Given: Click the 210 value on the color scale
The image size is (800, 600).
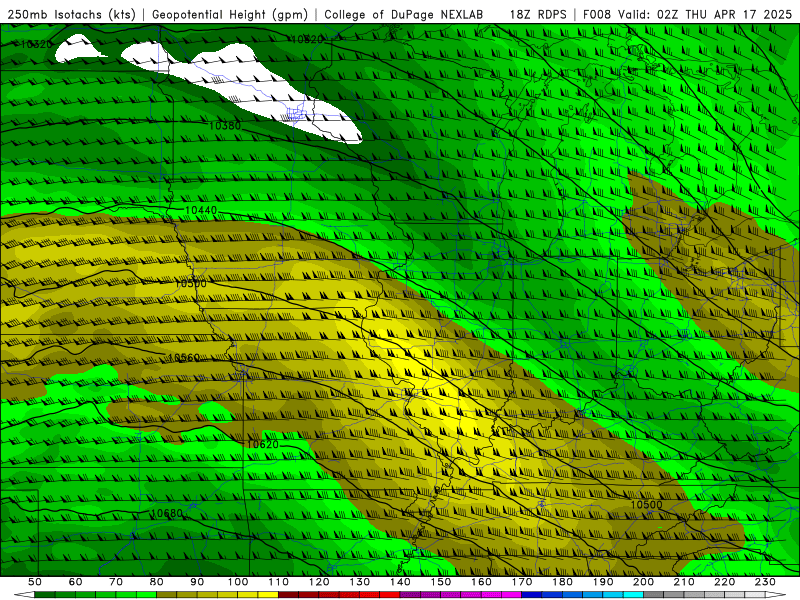Looking at the screenshot, I should click(x=684, y=582).
